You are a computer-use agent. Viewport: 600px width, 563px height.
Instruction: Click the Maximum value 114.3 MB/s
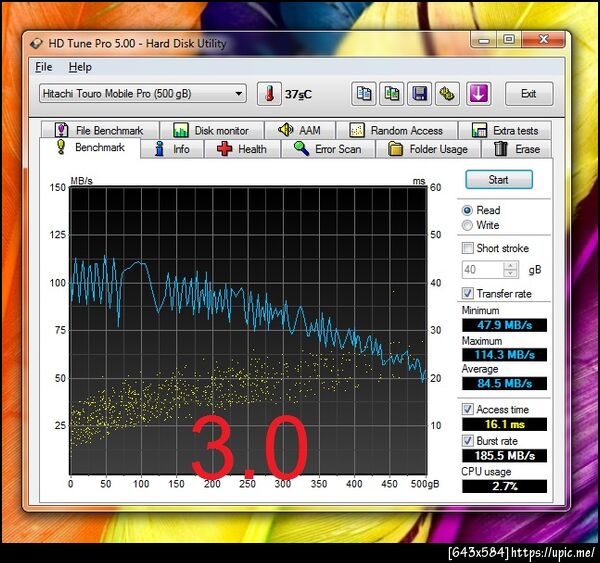point(504,355)
